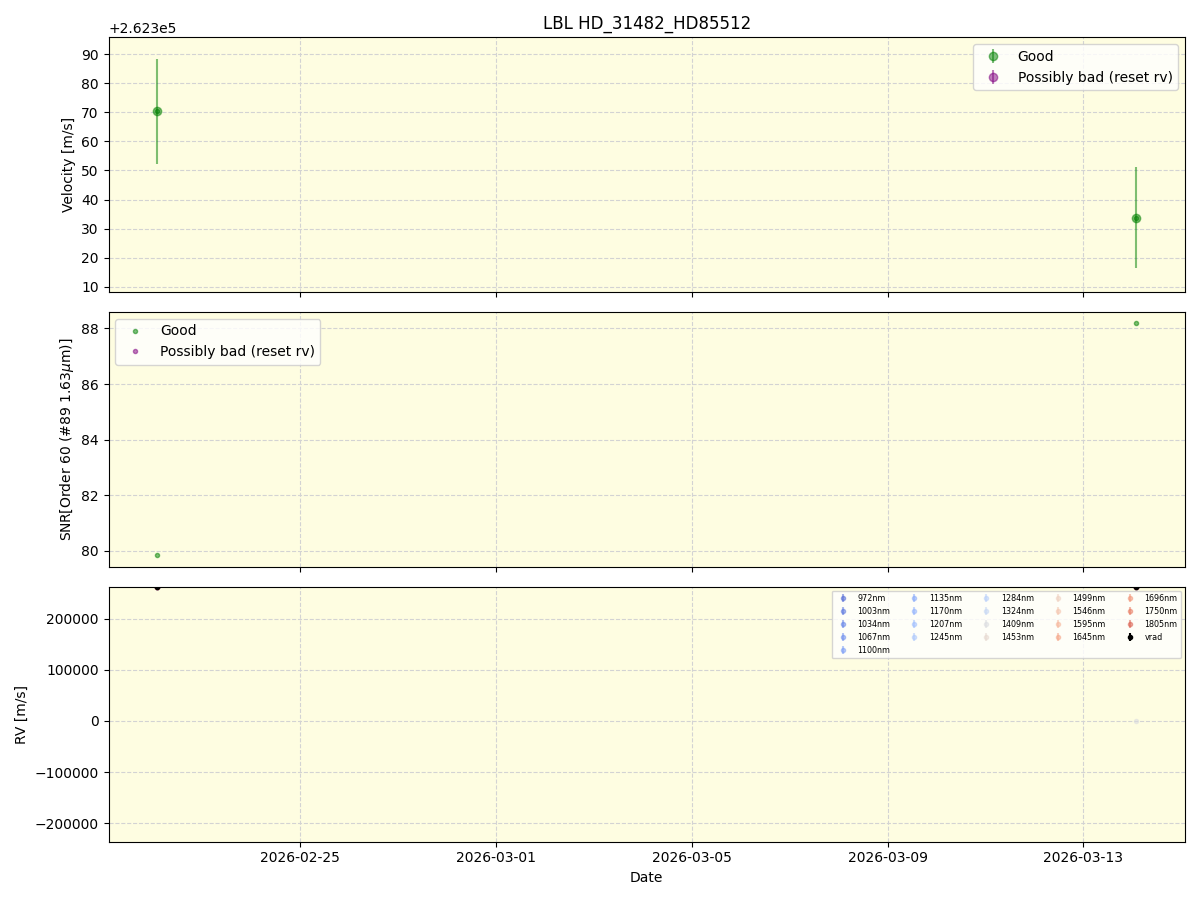Click the 1324nm legend marker
This screenshot has height=900, width=1200.
(x=986, y=611)
